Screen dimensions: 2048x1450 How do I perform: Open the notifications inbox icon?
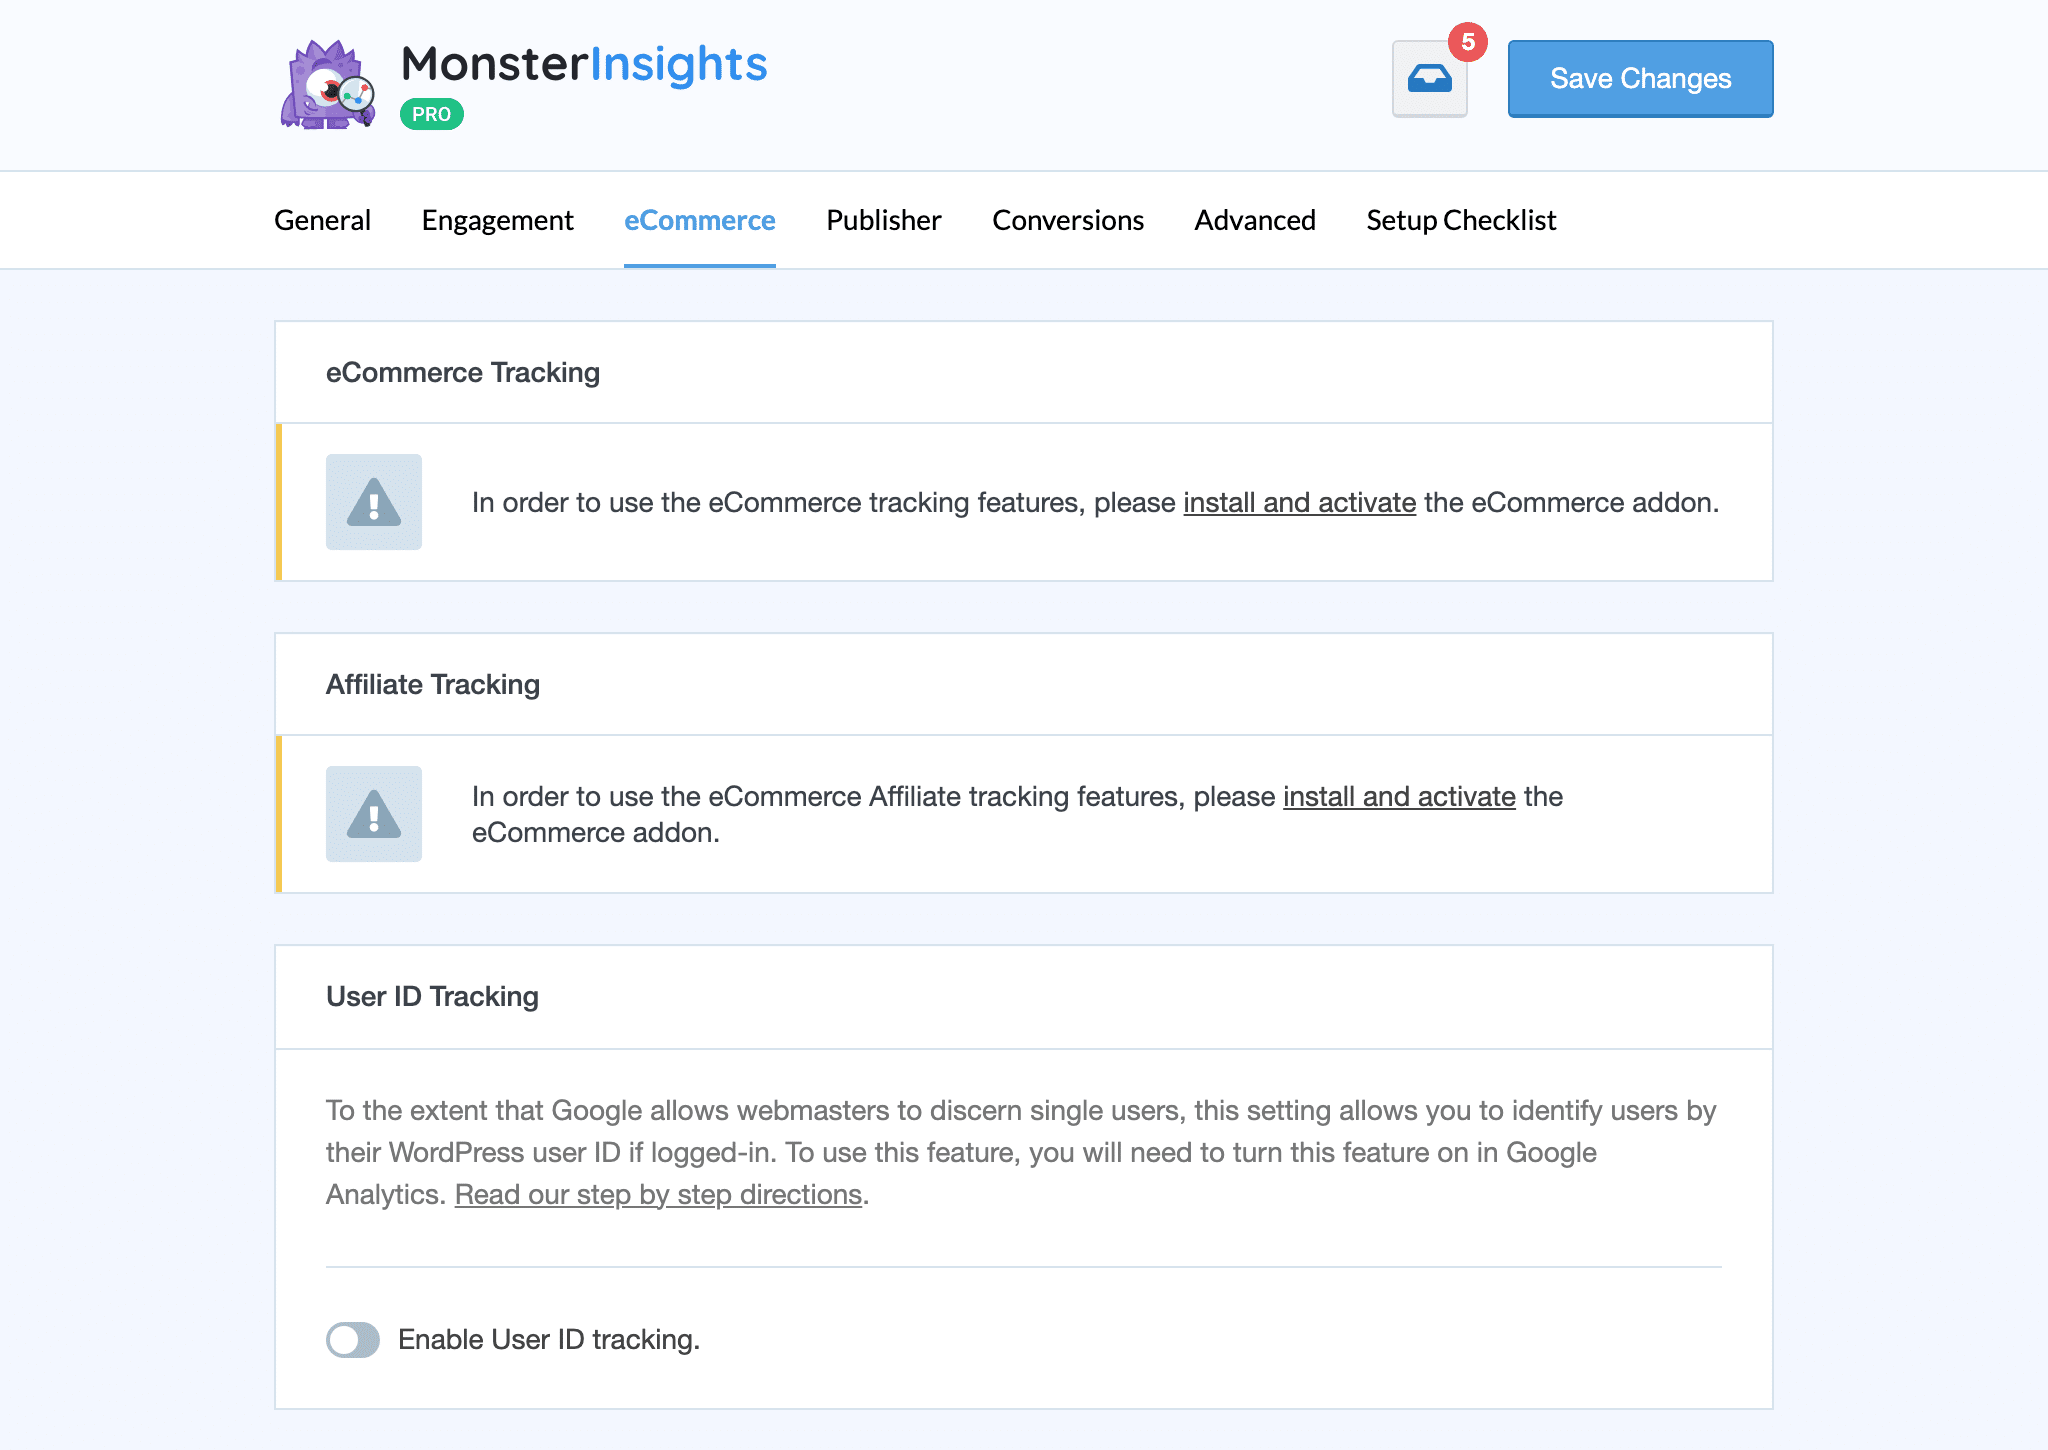pos(1430,79)
